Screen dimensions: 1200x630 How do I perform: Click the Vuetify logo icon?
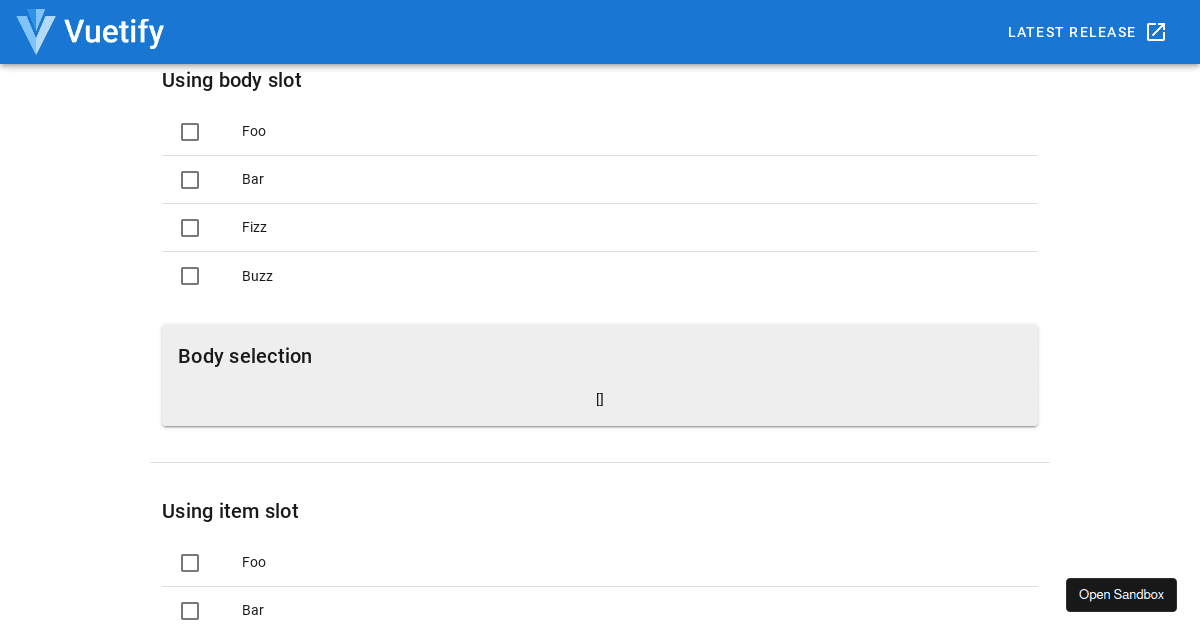point(36,31)
